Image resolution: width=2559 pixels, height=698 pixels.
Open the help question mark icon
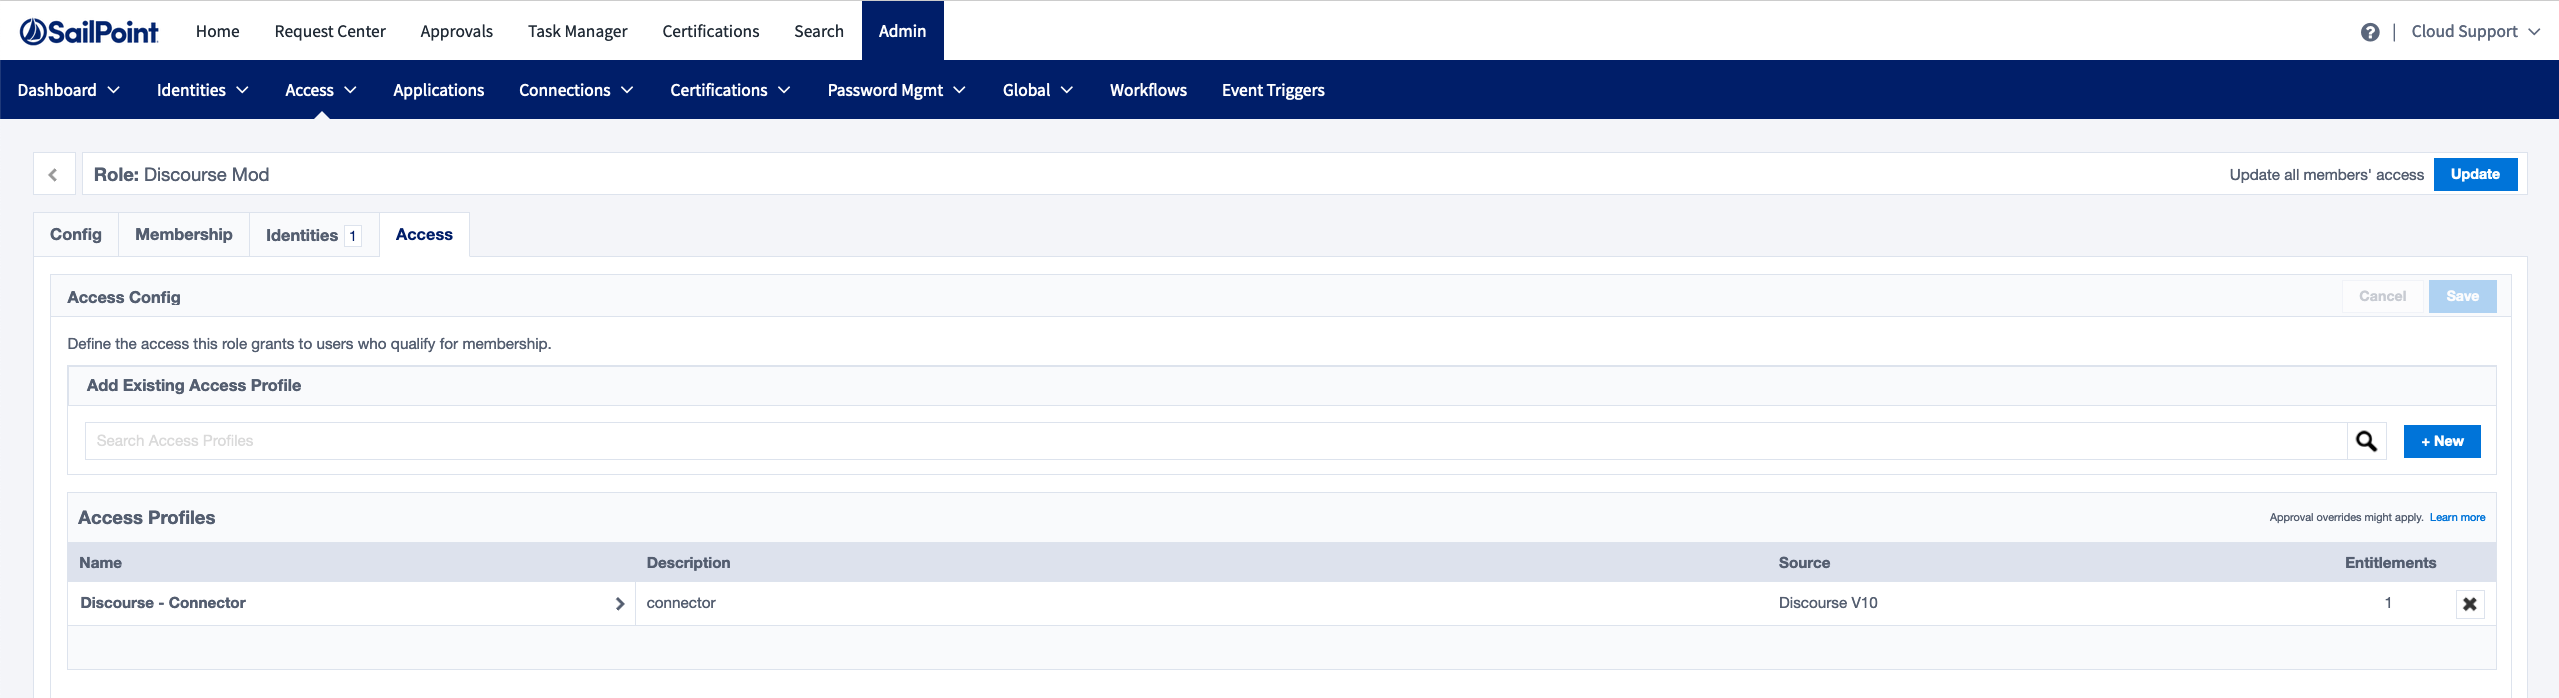(x=2369, y=32)
